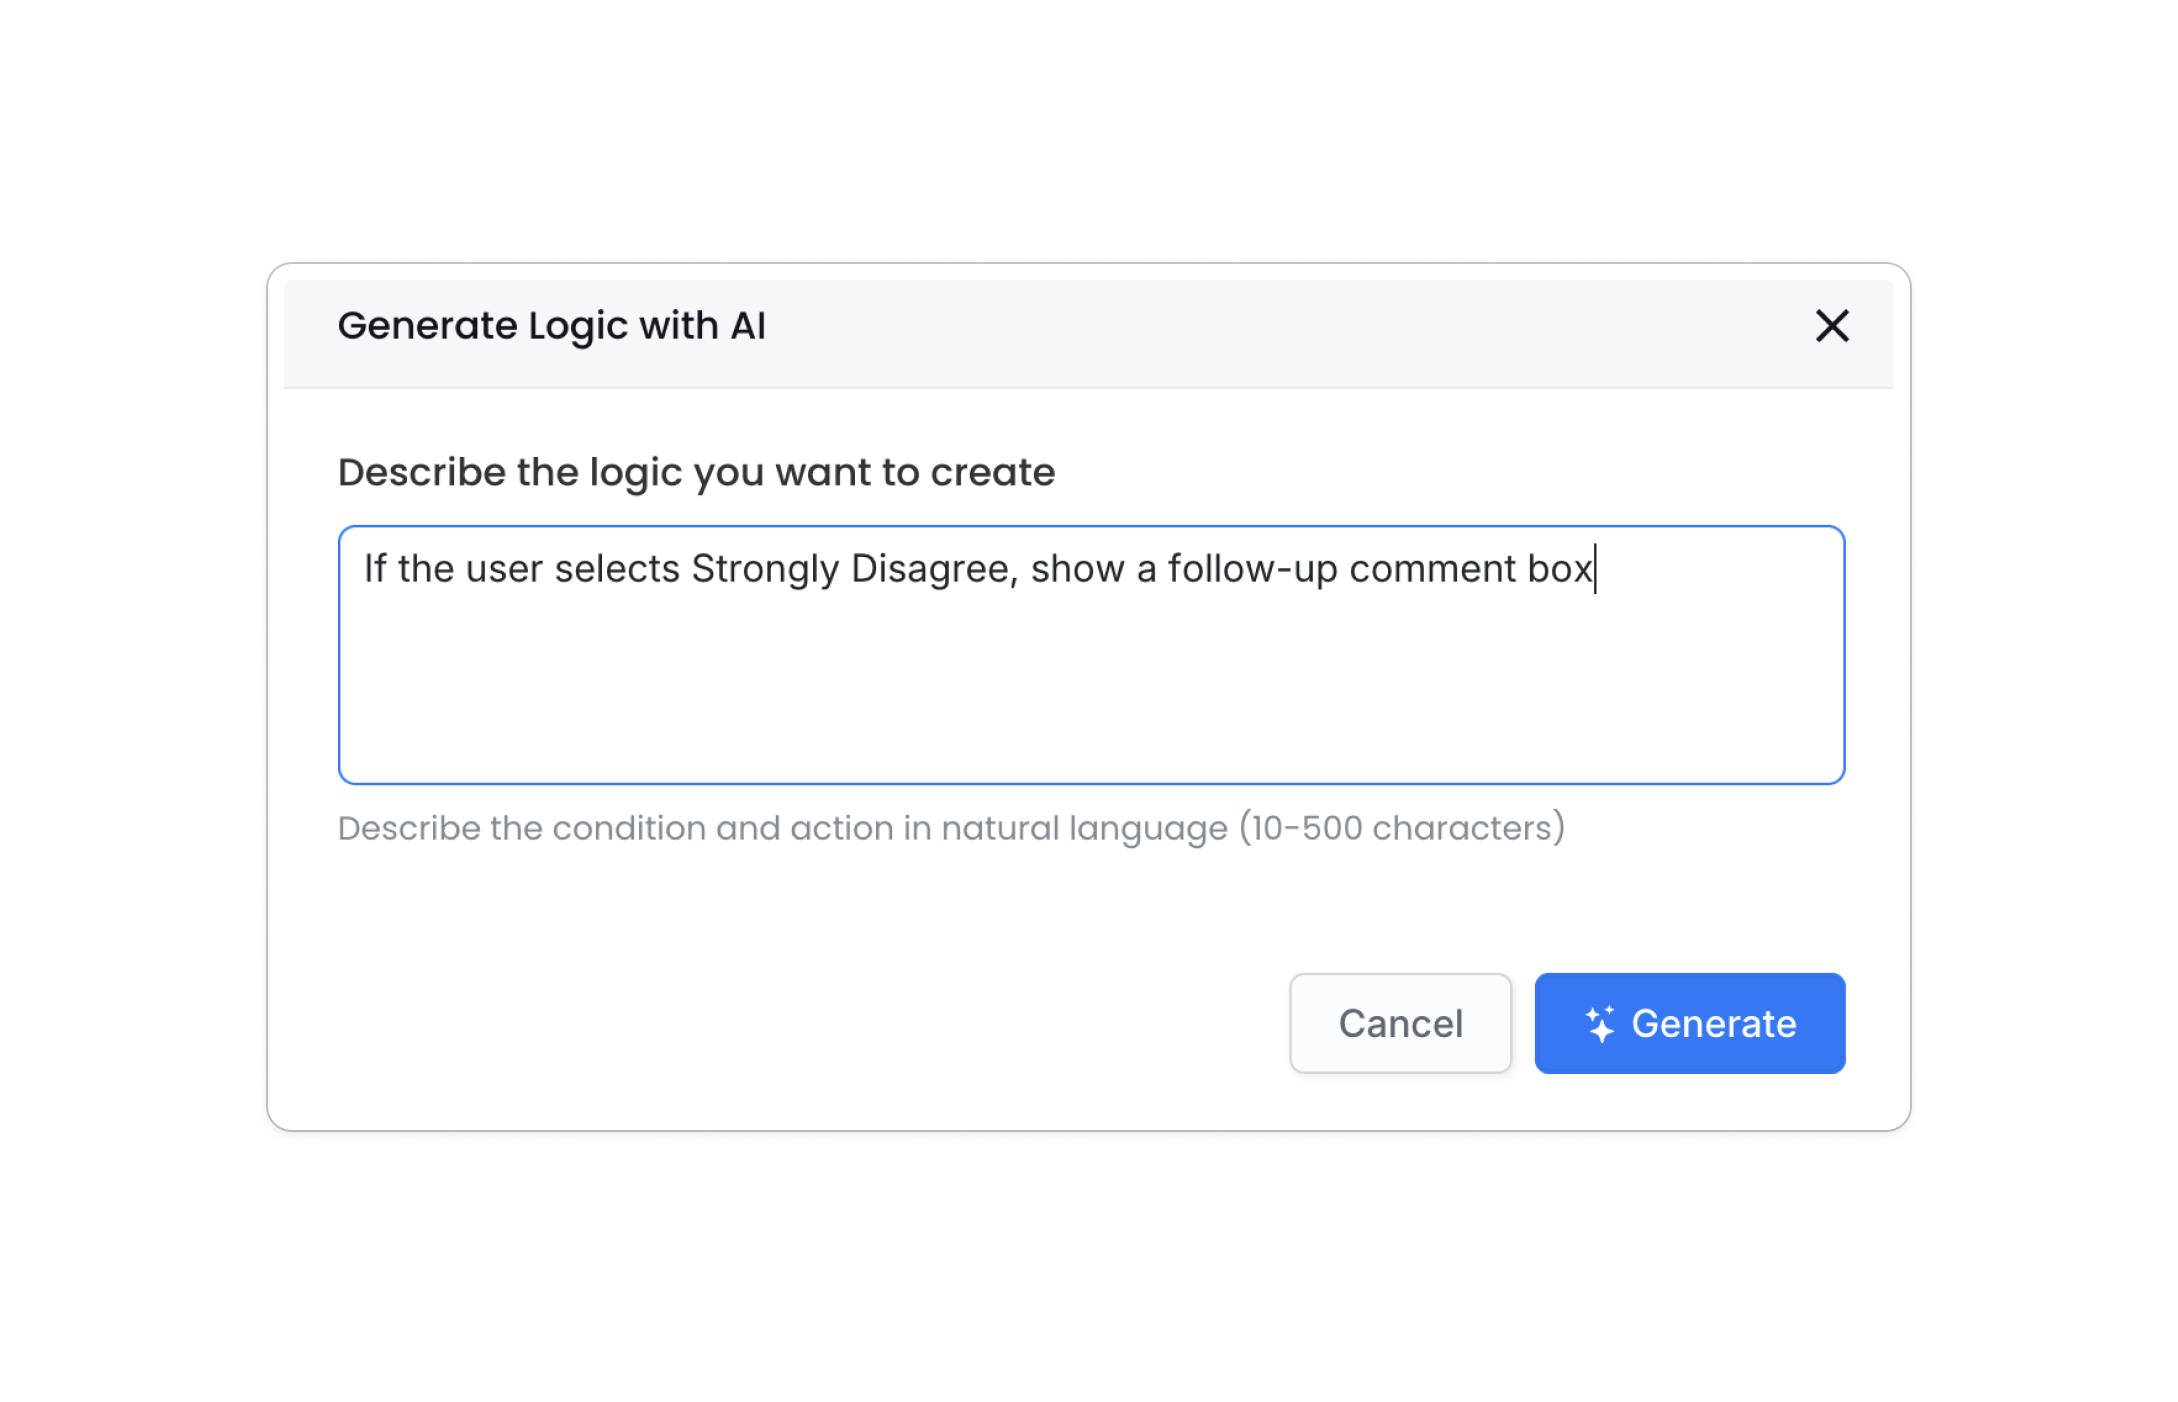Click the word "comment" in the input

point(1432,569)
